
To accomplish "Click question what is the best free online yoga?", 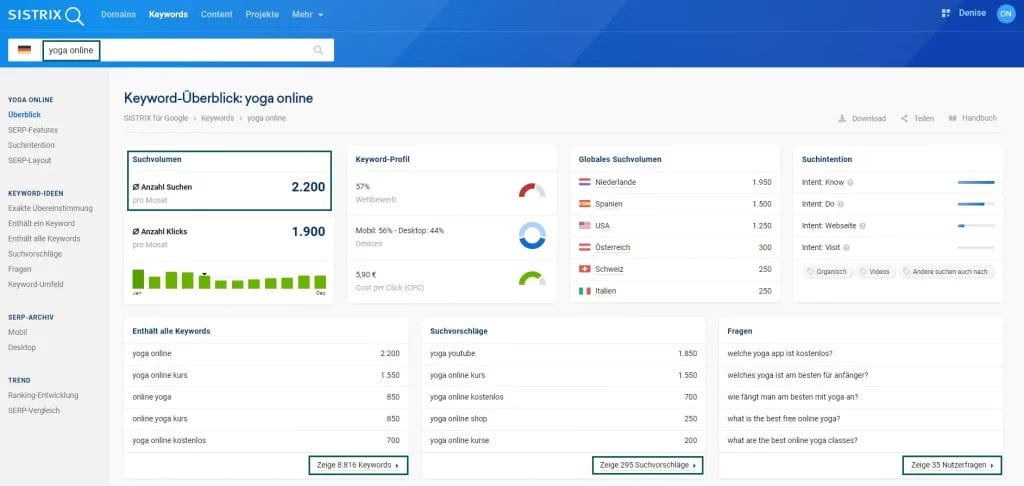I will click(784, 419).
